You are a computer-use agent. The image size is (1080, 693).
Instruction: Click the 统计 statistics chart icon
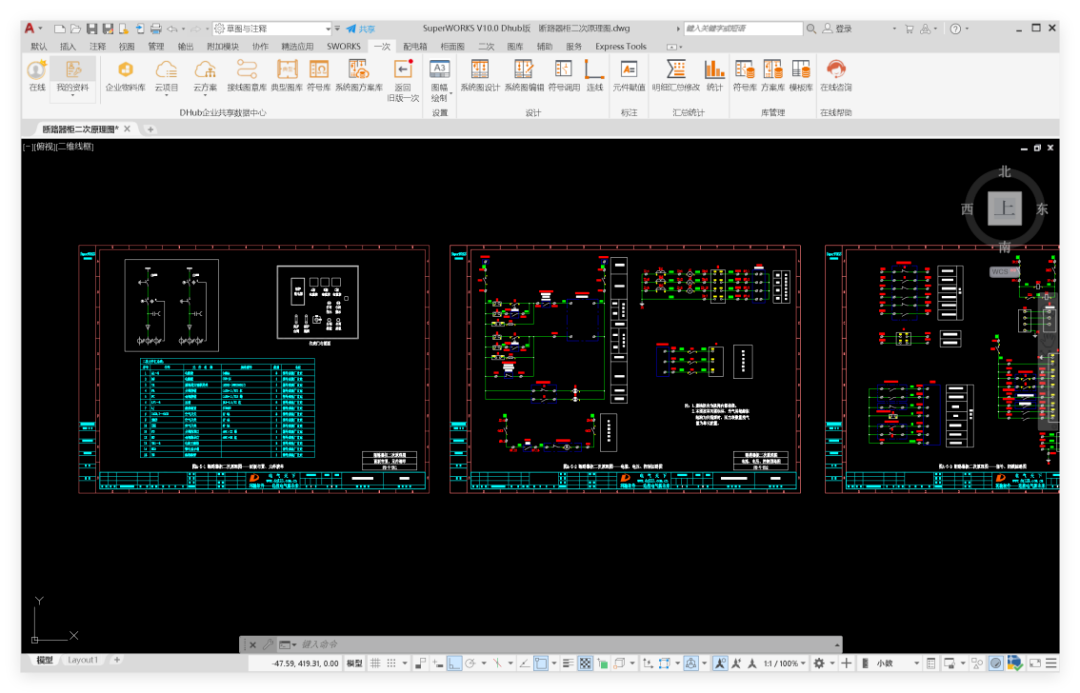click(x=714, y=75)
